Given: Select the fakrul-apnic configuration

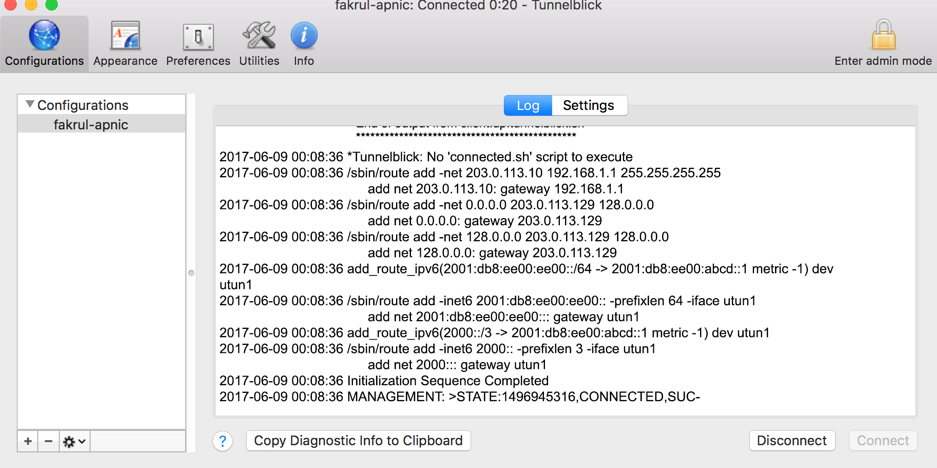Looking at the screenshot, I should [102, 124].
